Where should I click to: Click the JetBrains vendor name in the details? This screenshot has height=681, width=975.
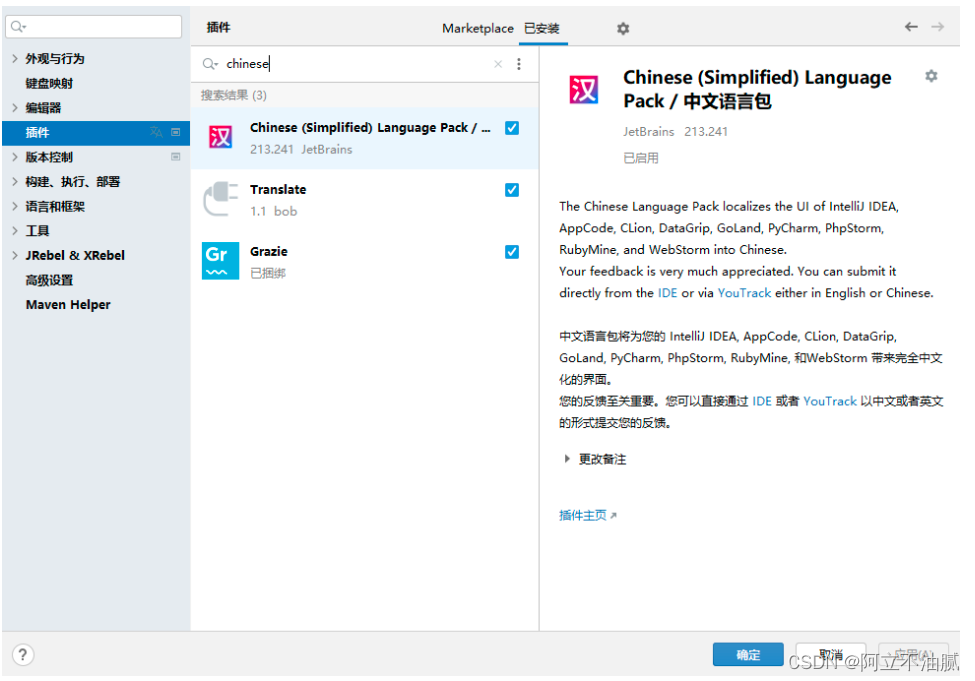(x=649, y=132)
